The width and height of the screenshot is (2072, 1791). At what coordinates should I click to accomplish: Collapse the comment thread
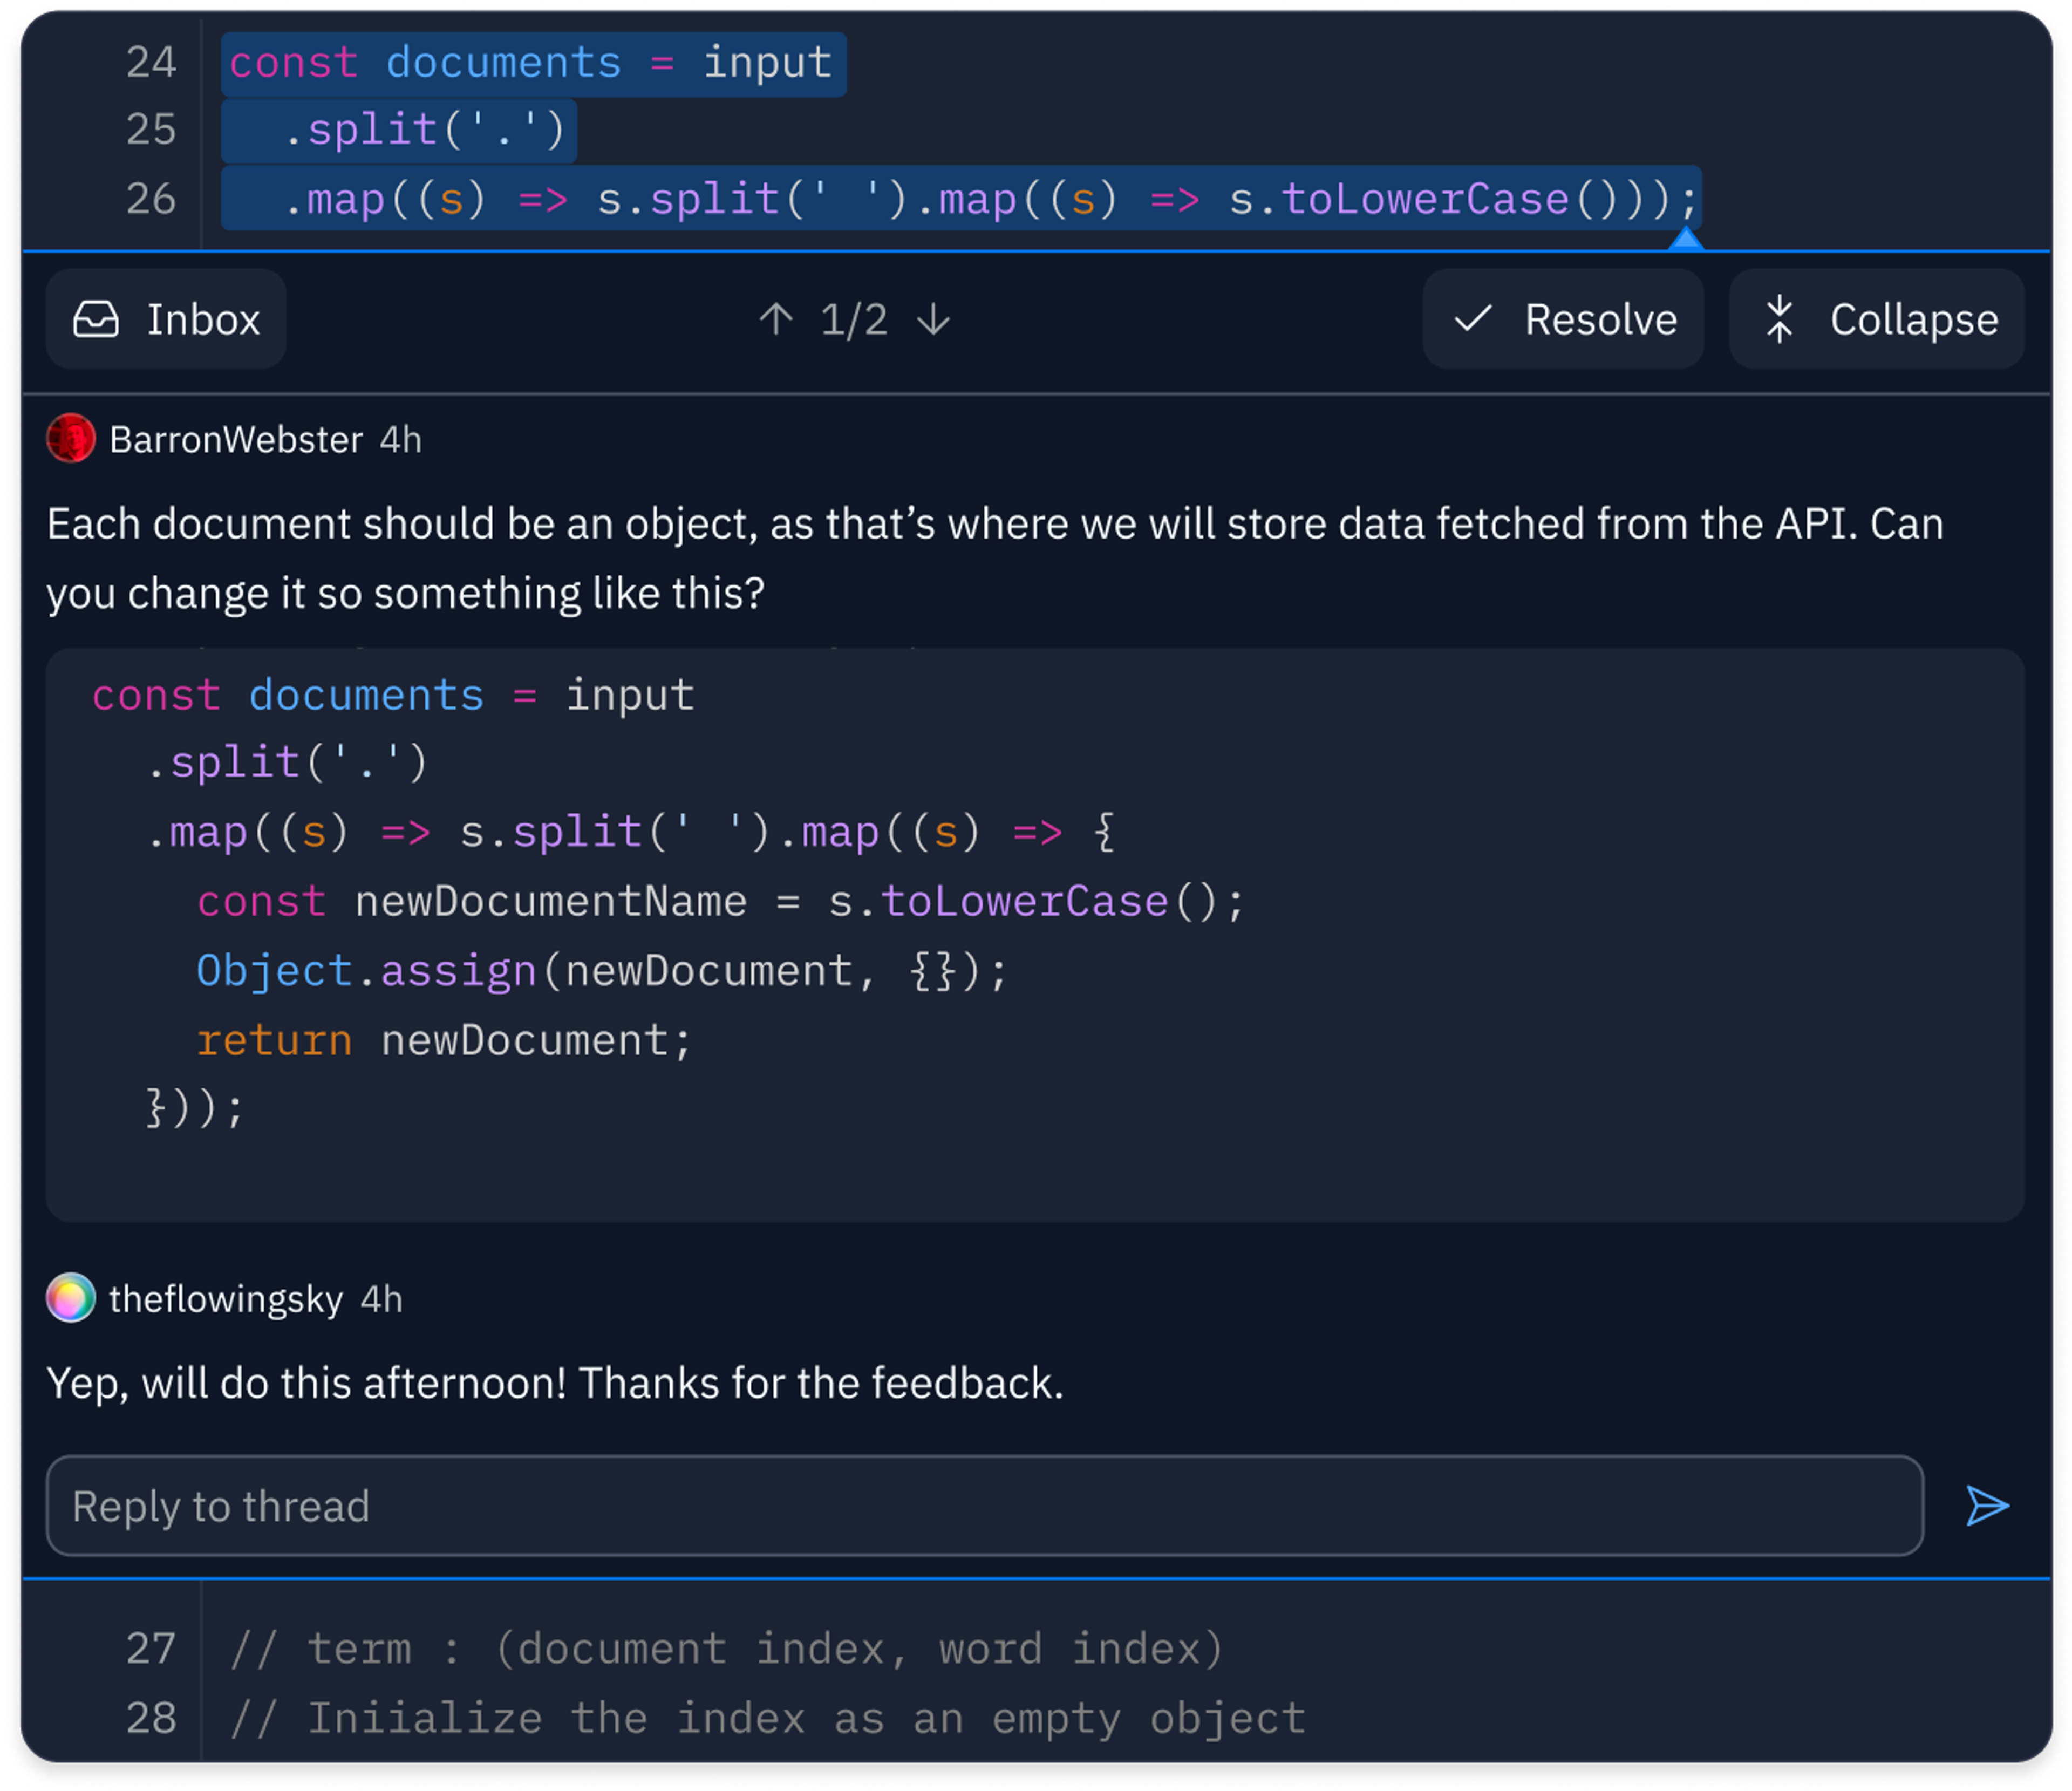coord(1876,320)
